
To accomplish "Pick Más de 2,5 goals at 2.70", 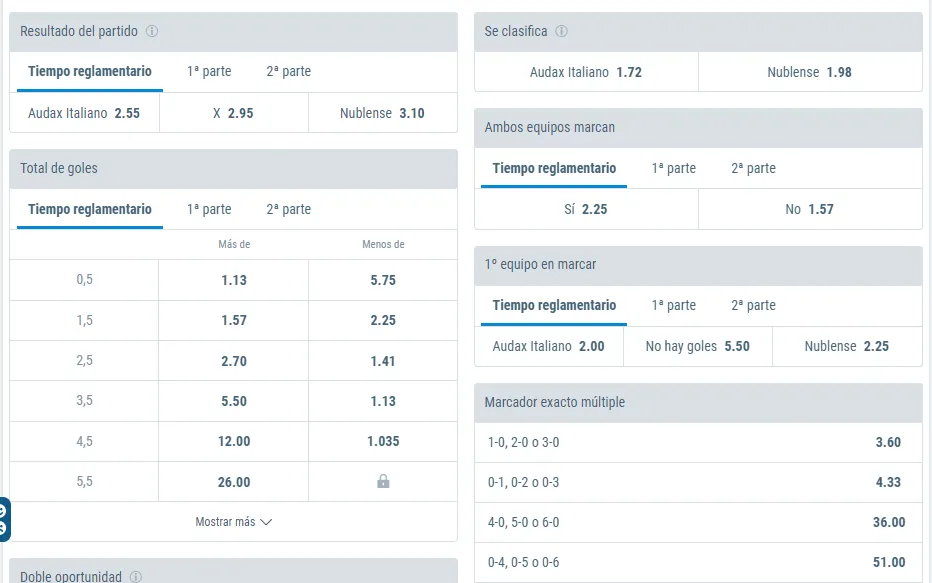I will point(234,361).
